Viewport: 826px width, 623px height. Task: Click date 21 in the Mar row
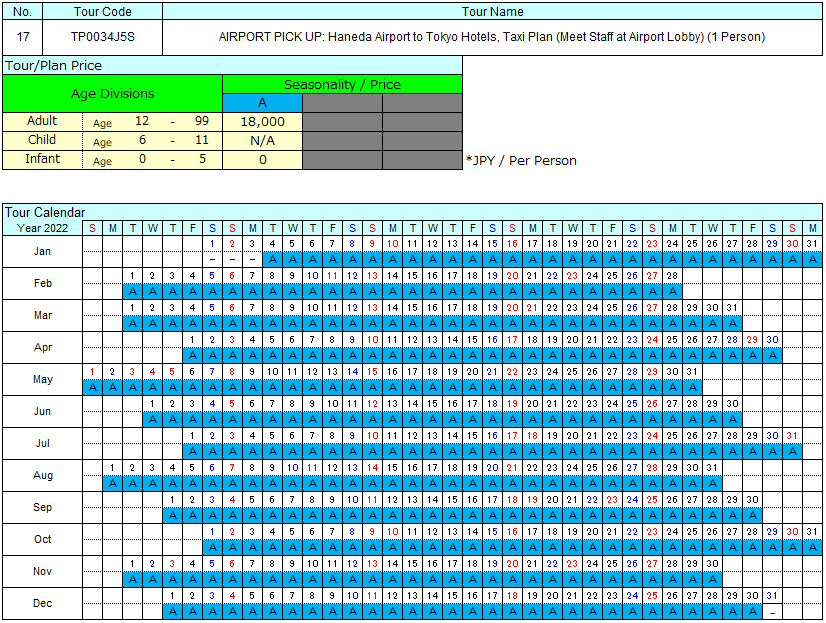pyautogui.click(x=532, y=308)
